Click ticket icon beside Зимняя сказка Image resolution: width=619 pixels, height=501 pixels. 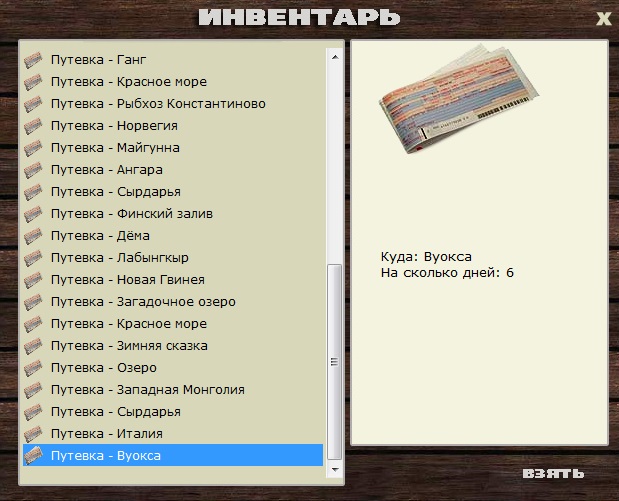pos(33,346)
